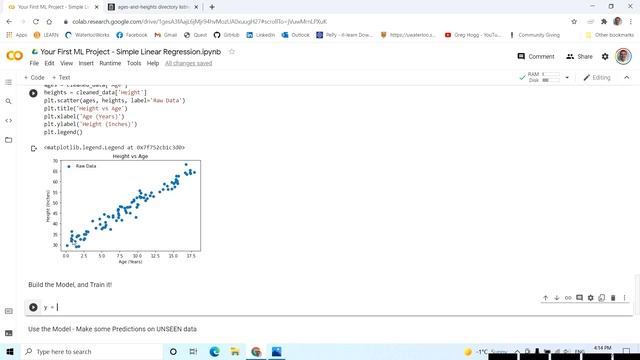This screenshot has width=640, height=360.
Task: Click the Windows taskbar search box
Action: coord(91,351)
